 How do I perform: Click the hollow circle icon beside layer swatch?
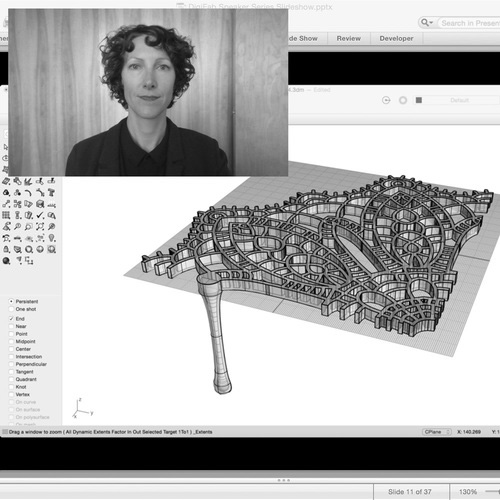403,100
